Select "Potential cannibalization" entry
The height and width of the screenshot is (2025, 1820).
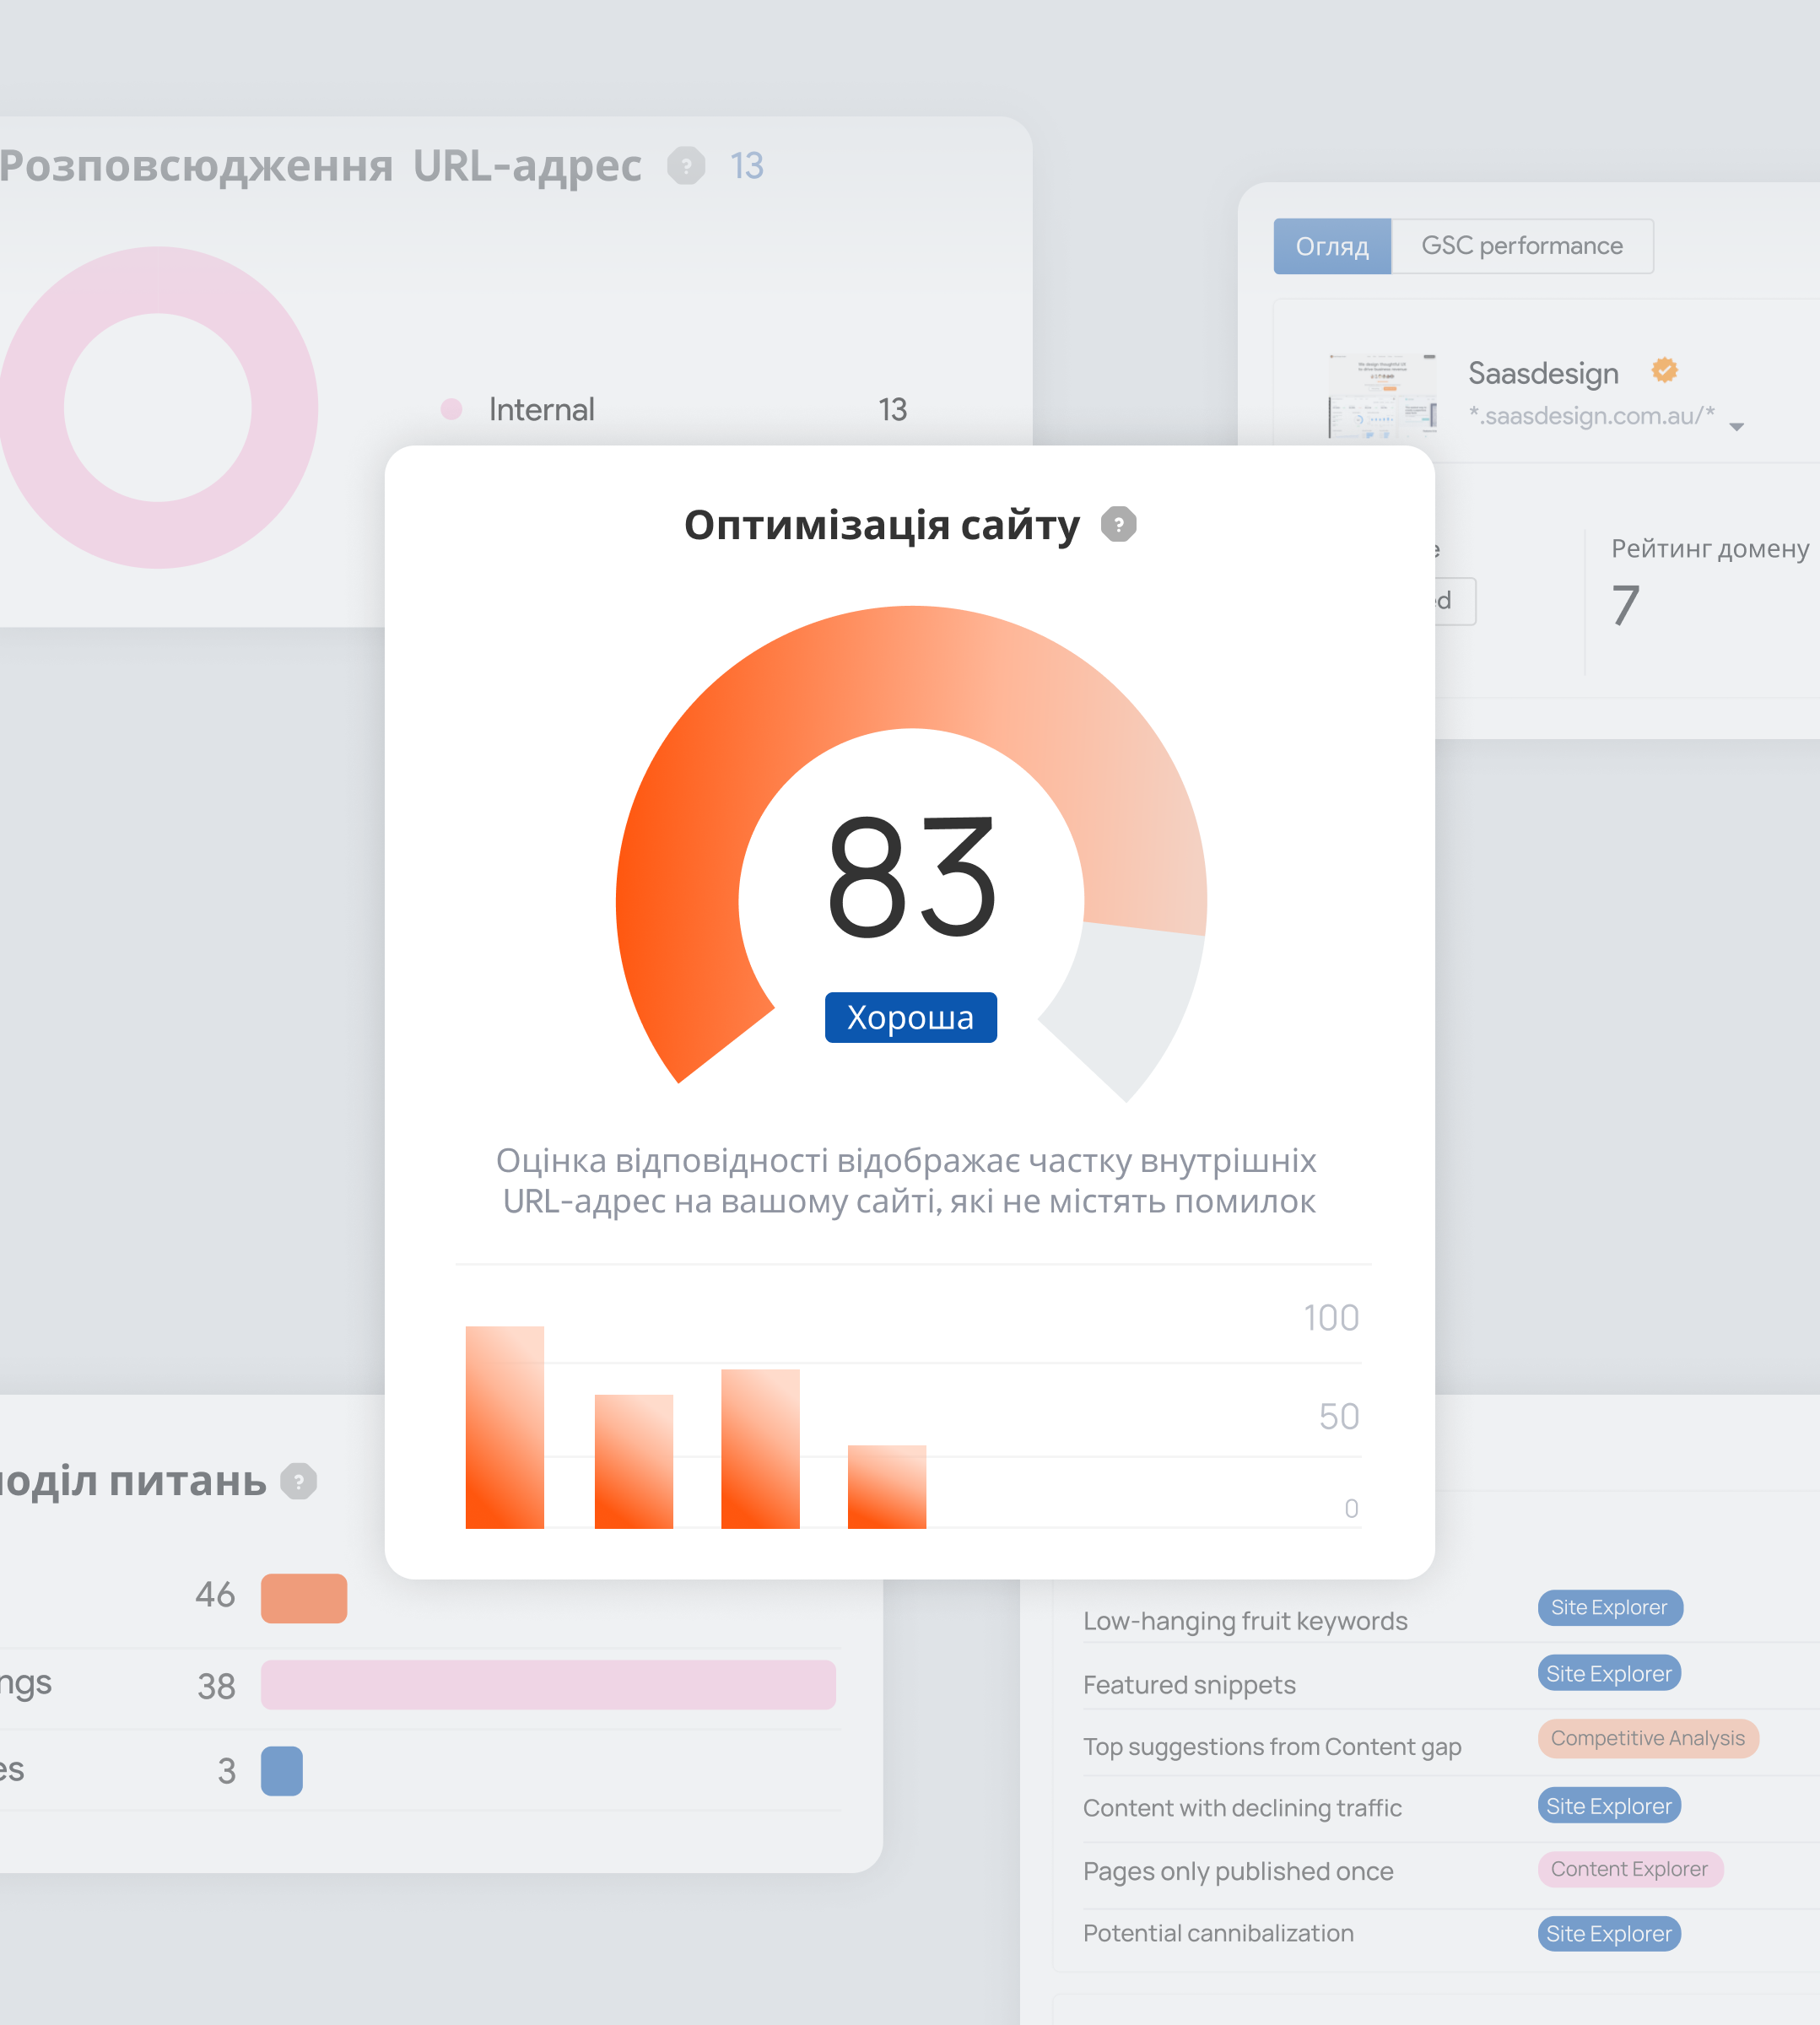click(1218, 1933)
